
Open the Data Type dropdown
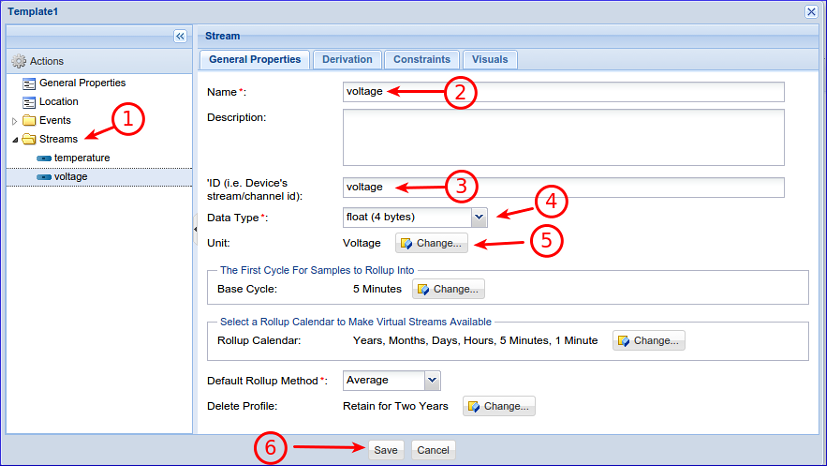[478, 216]
